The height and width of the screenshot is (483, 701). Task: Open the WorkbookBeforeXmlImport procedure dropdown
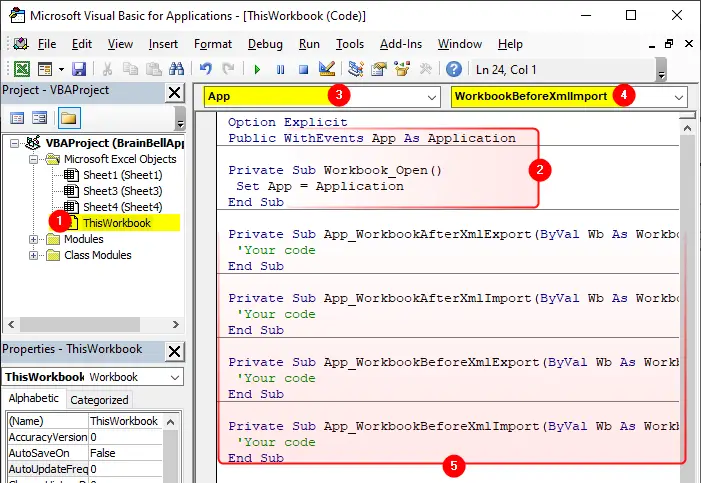pyautogui.click(x=679, y=97)
